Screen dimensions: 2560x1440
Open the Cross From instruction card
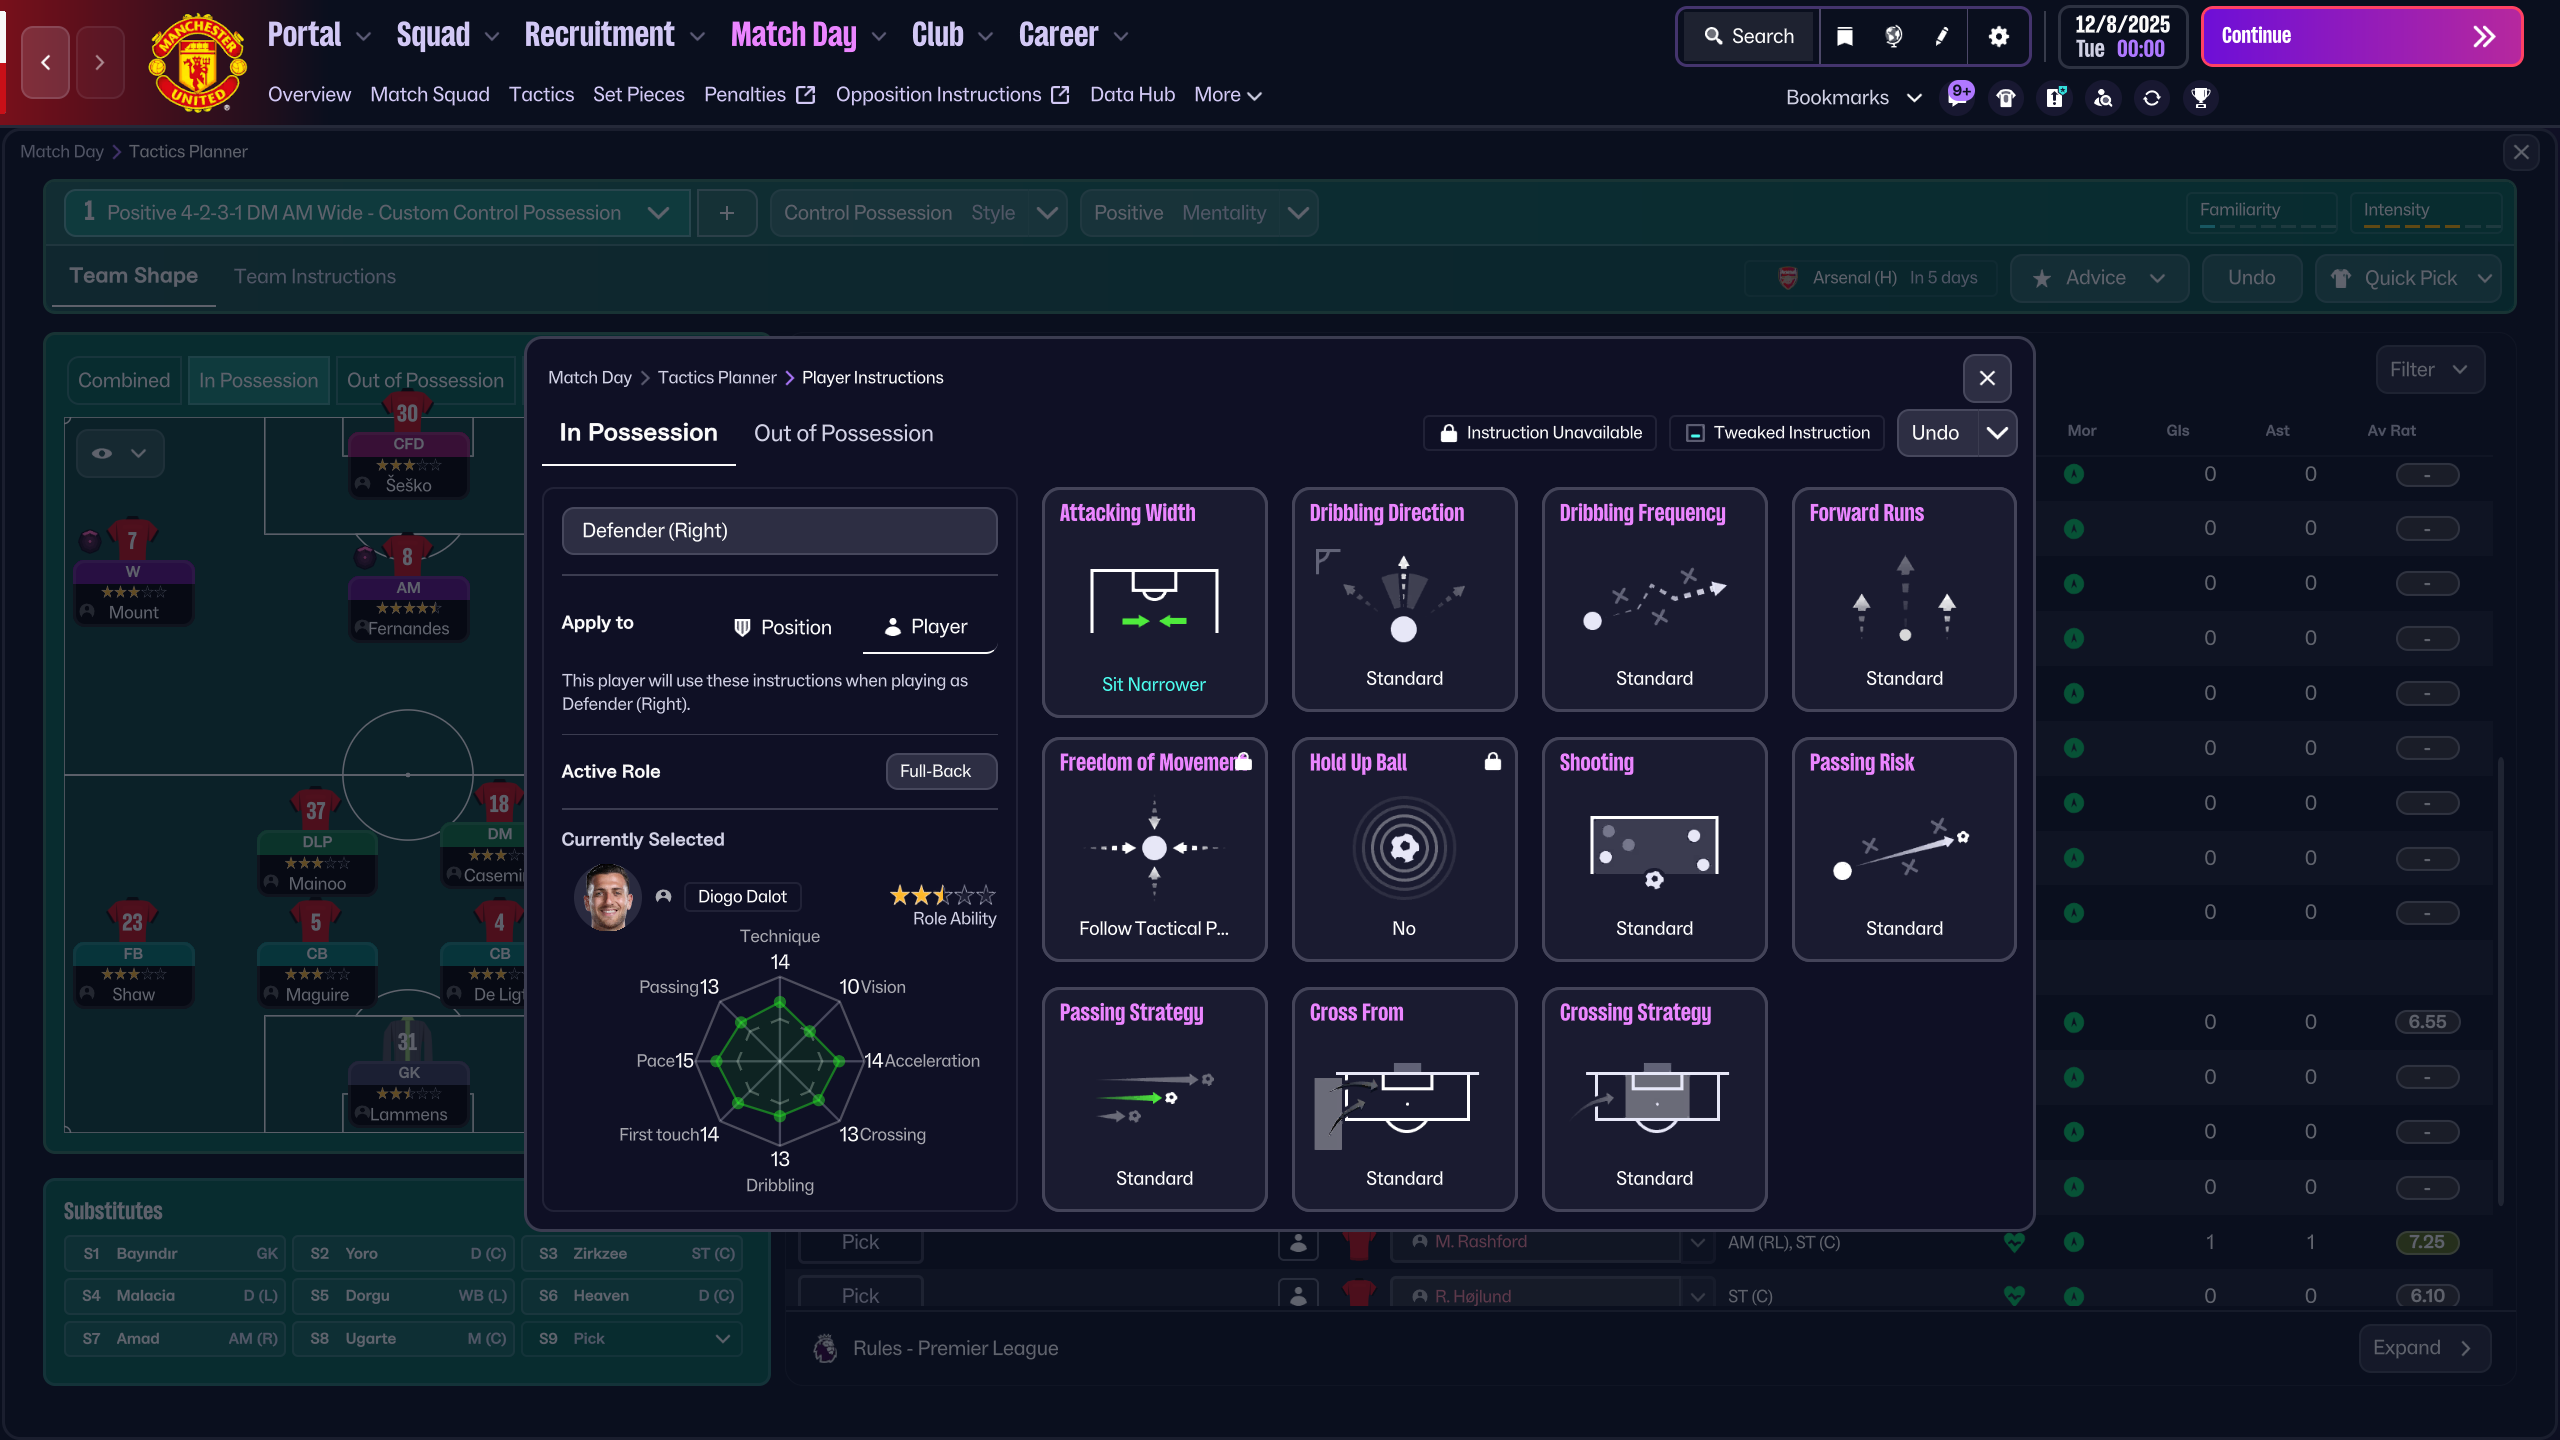1404,1099
